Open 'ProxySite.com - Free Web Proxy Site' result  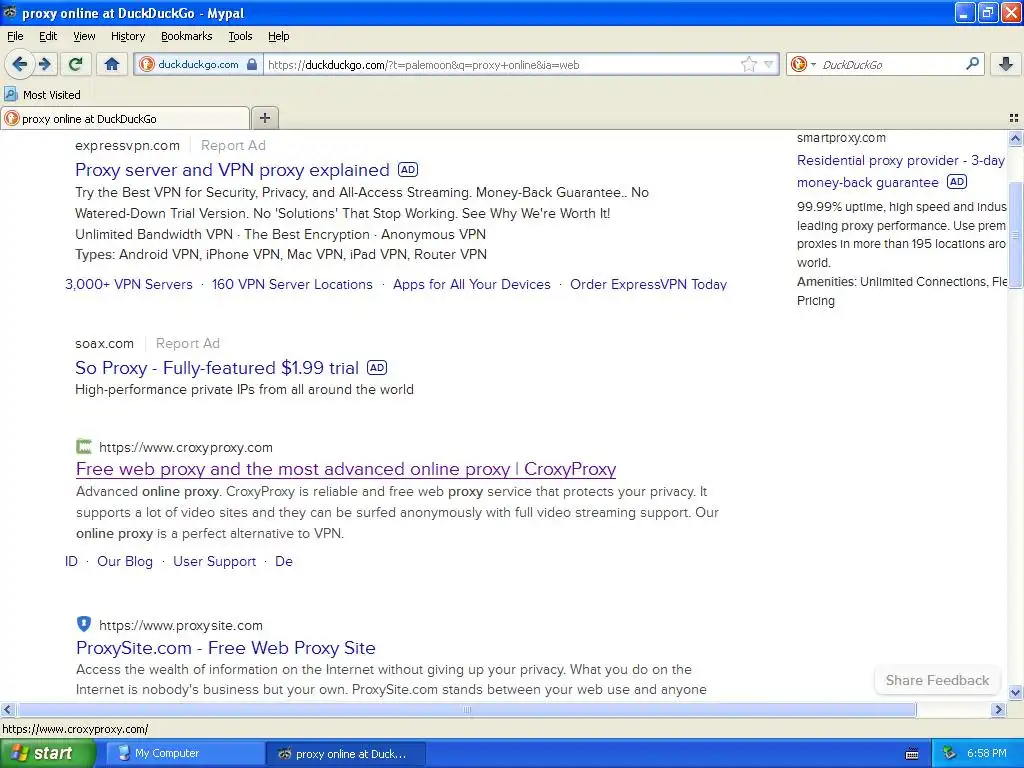click(x=226, y=648)
